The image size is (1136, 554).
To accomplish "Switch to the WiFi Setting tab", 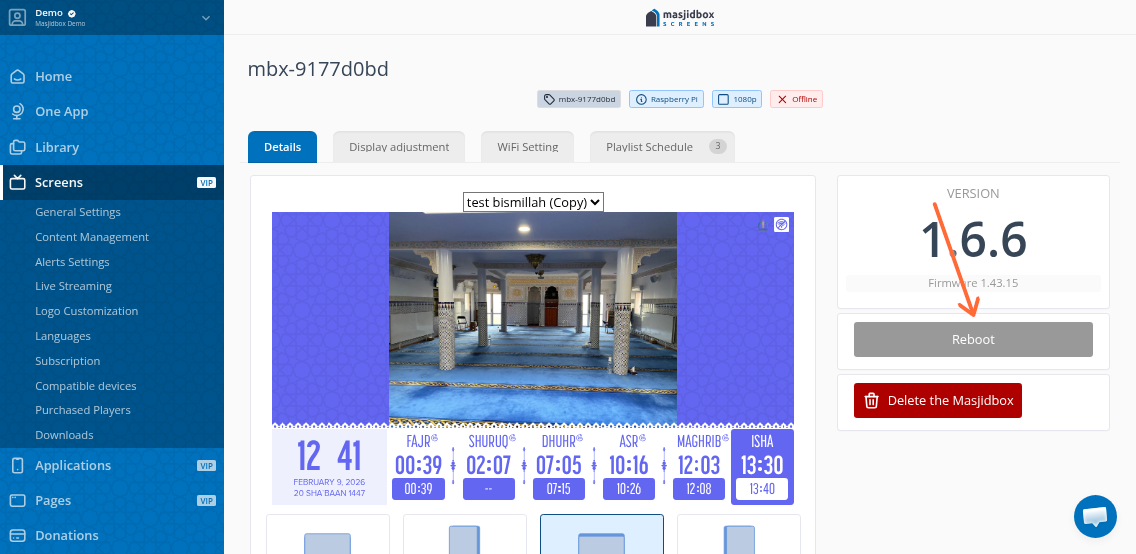I will click(x=527, y=147).
